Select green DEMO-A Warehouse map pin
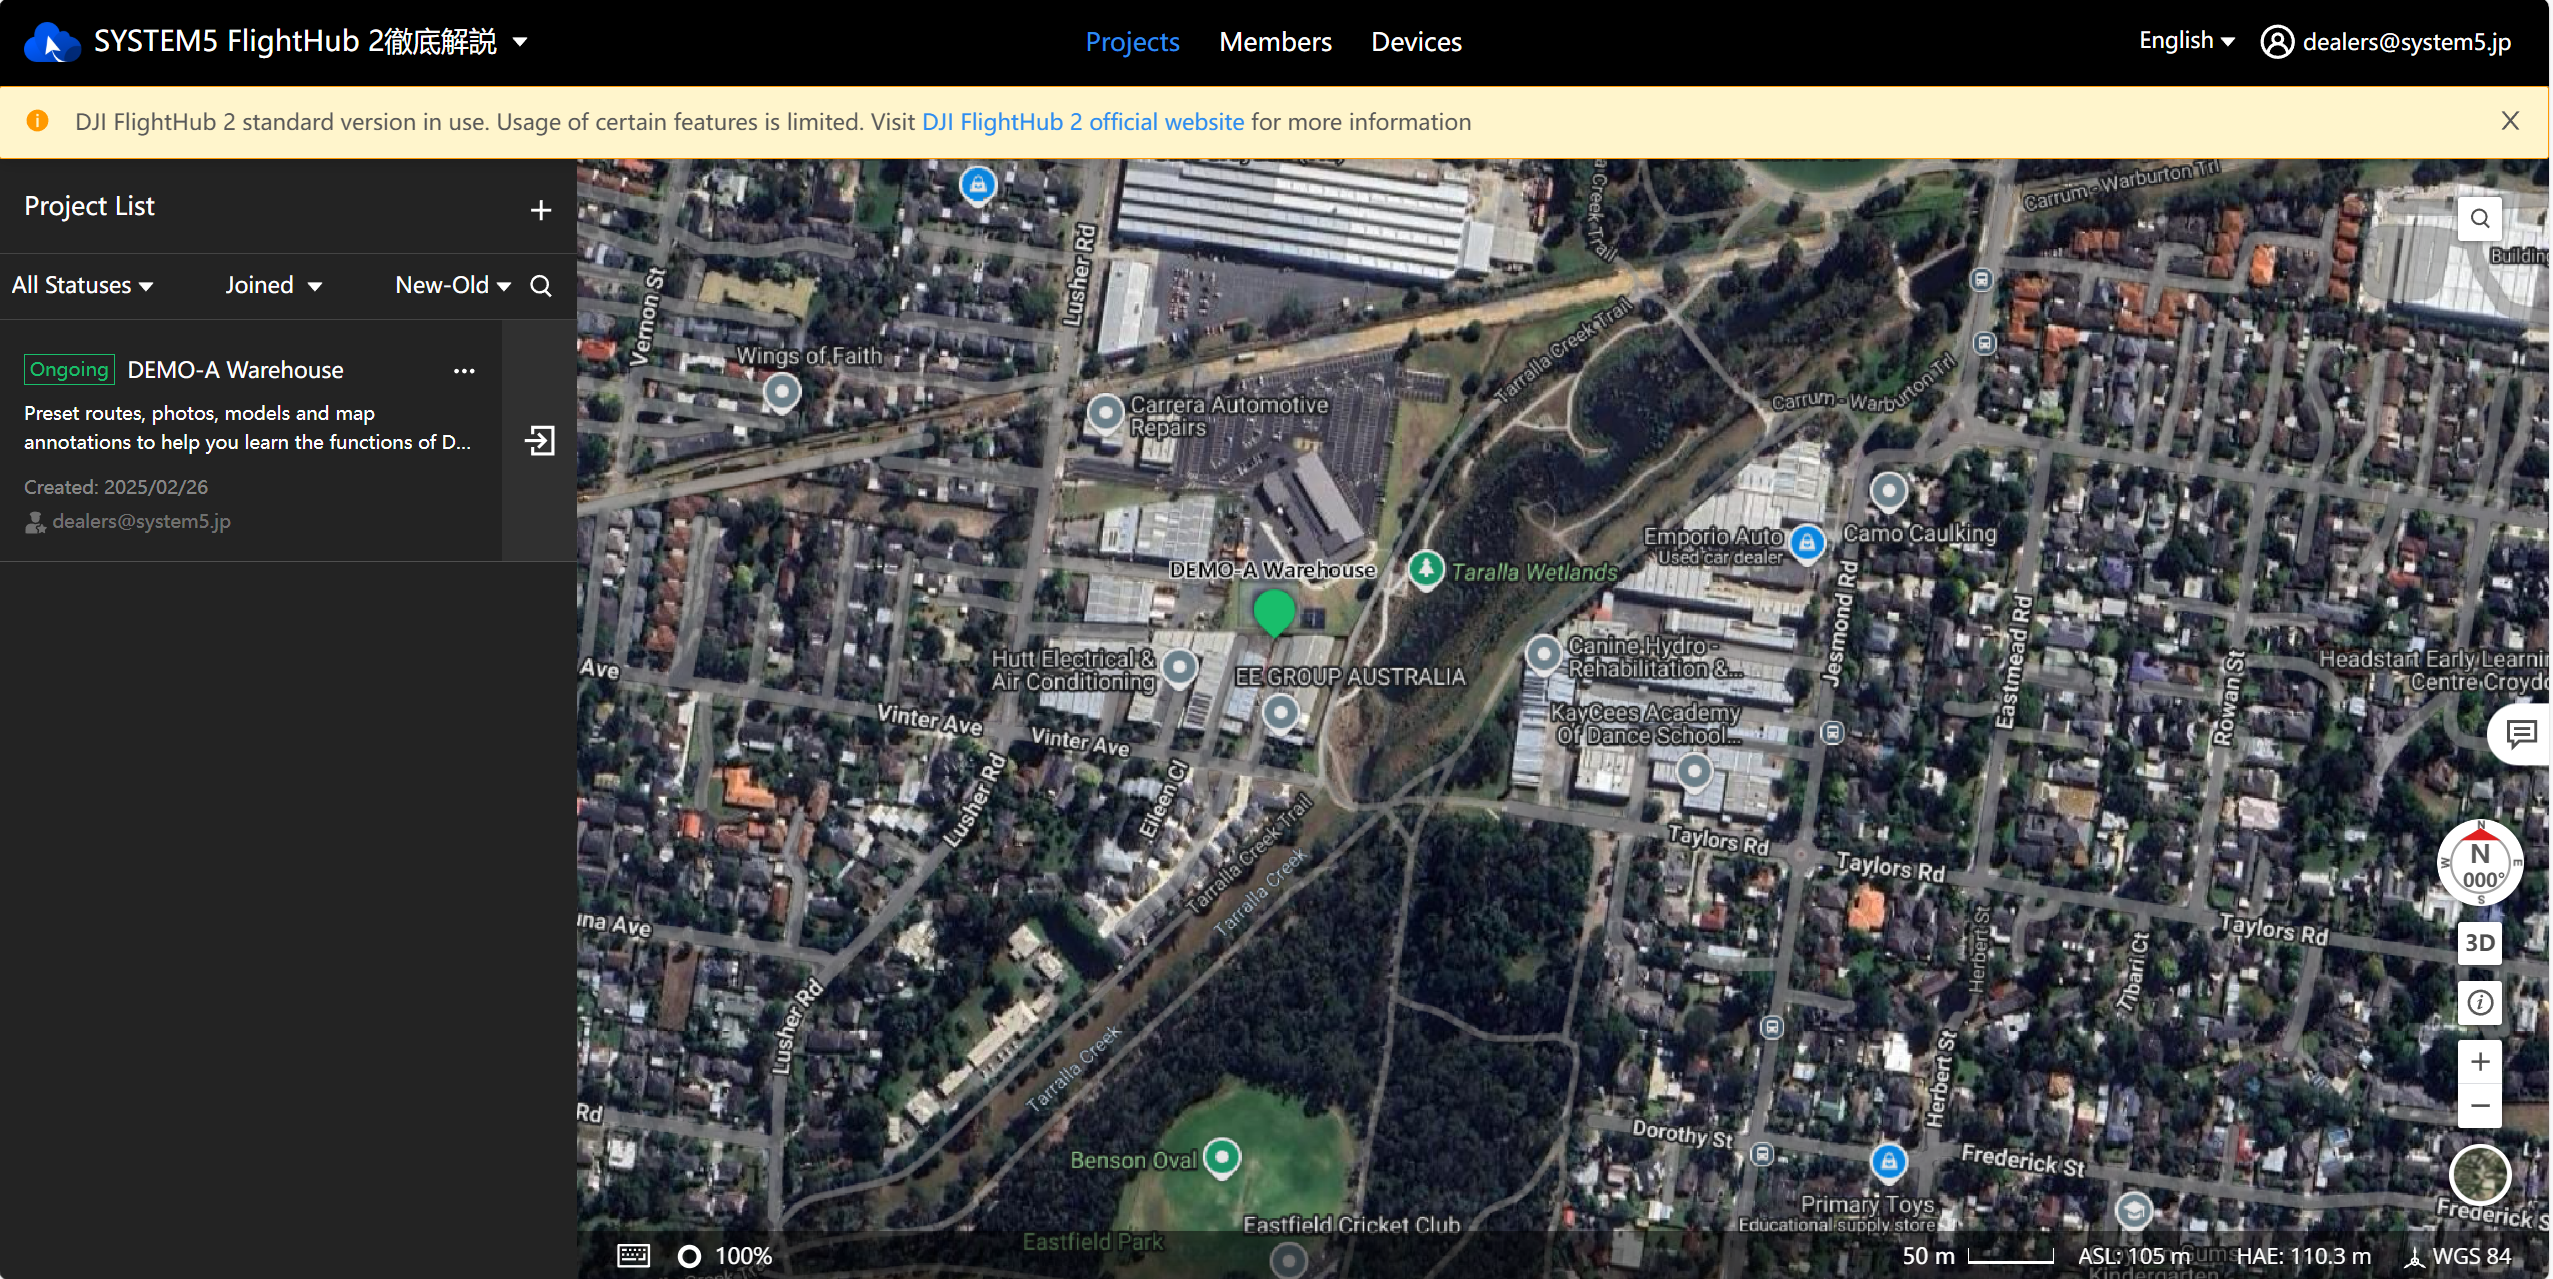Image resolution: width=2553 pixels, height=1279 pixels. pos(1274,613)
